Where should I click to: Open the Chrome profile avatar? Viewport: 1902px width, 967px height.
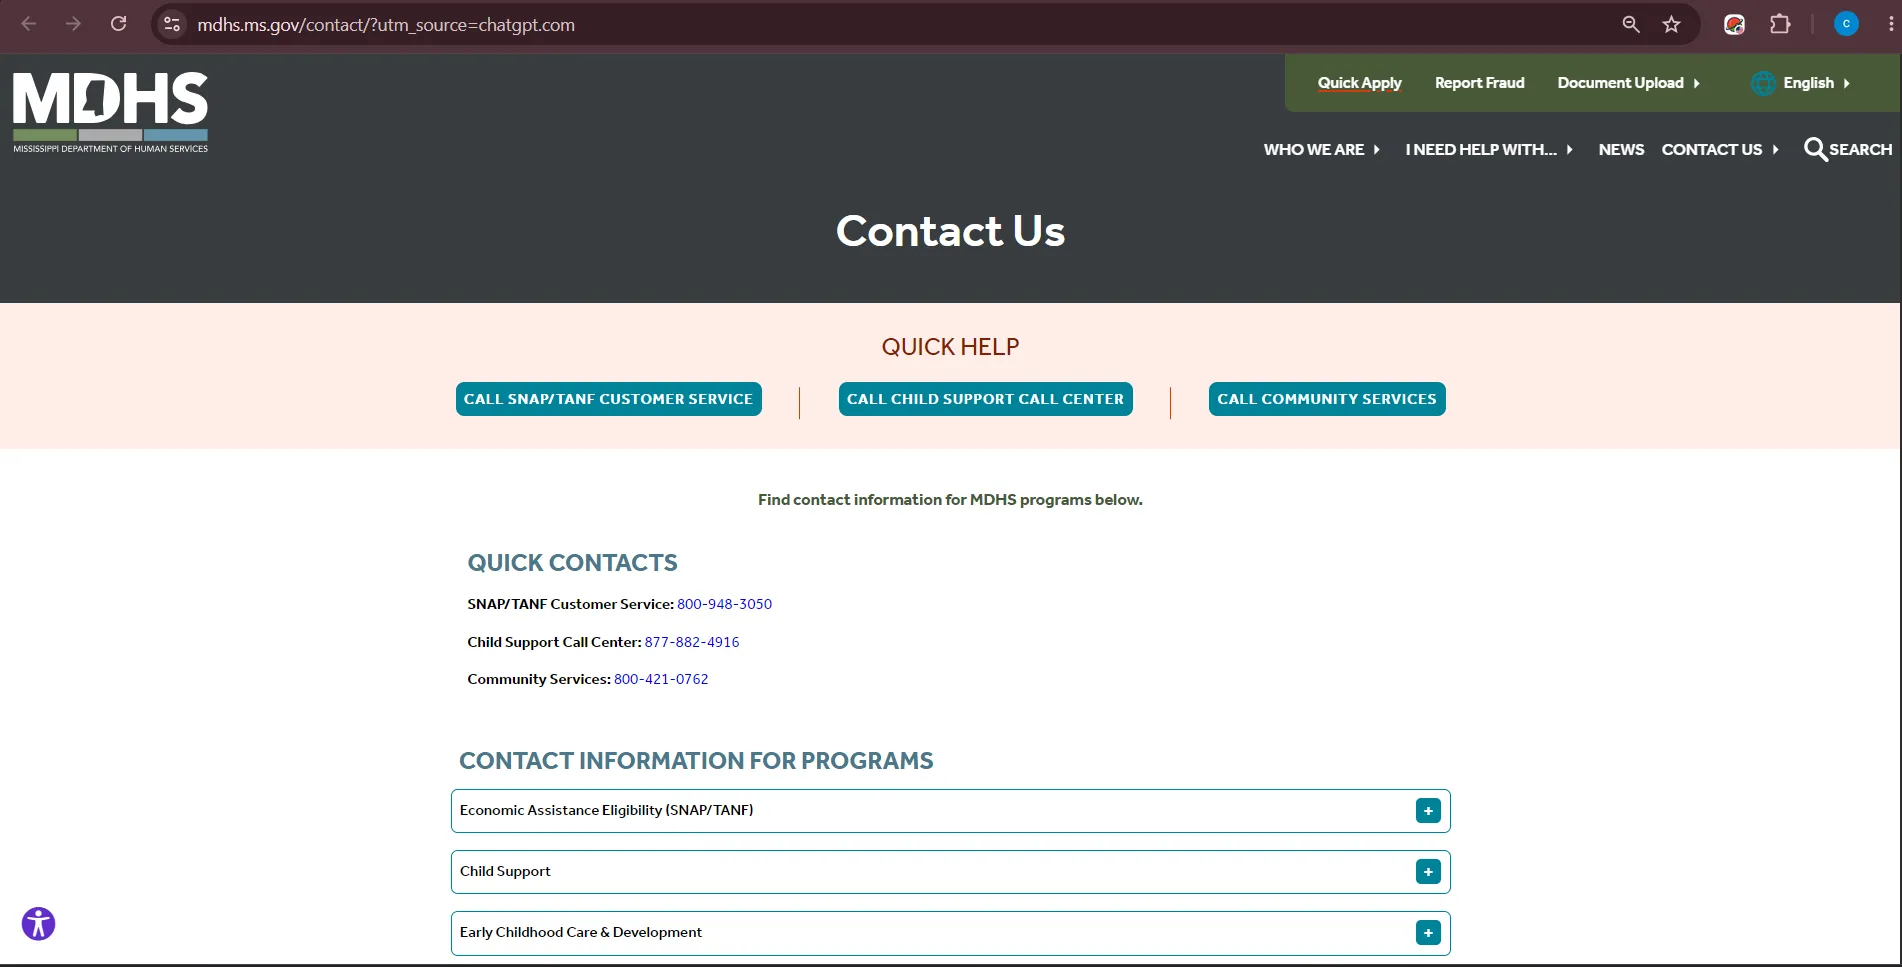click(x=1846, y=24)
